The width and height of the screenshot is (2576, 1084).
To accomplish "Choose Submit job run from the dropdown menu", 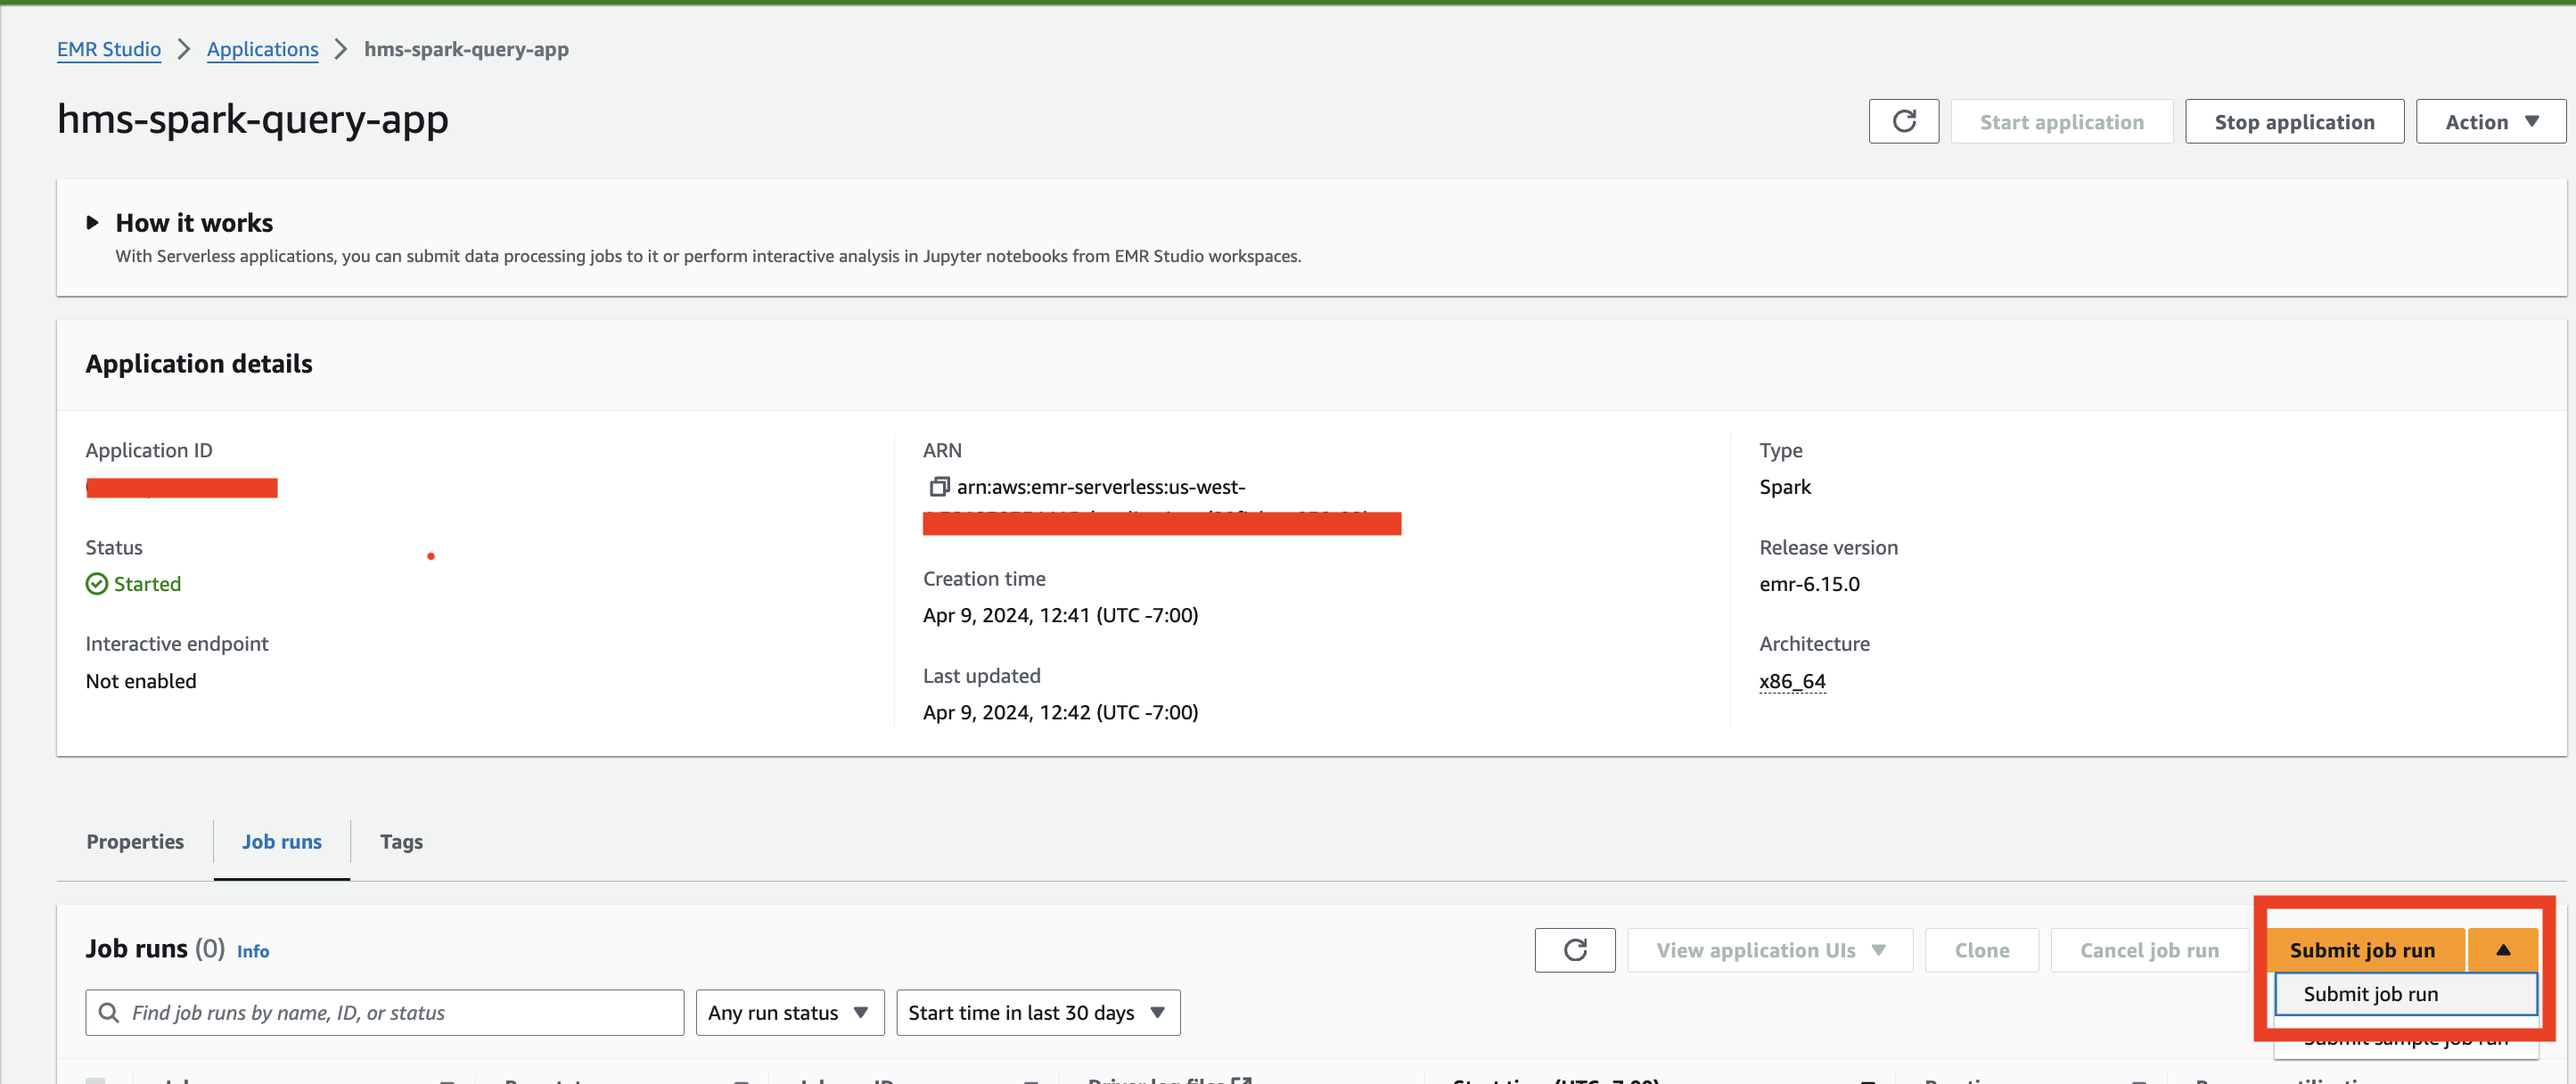I will (2370, 994).
